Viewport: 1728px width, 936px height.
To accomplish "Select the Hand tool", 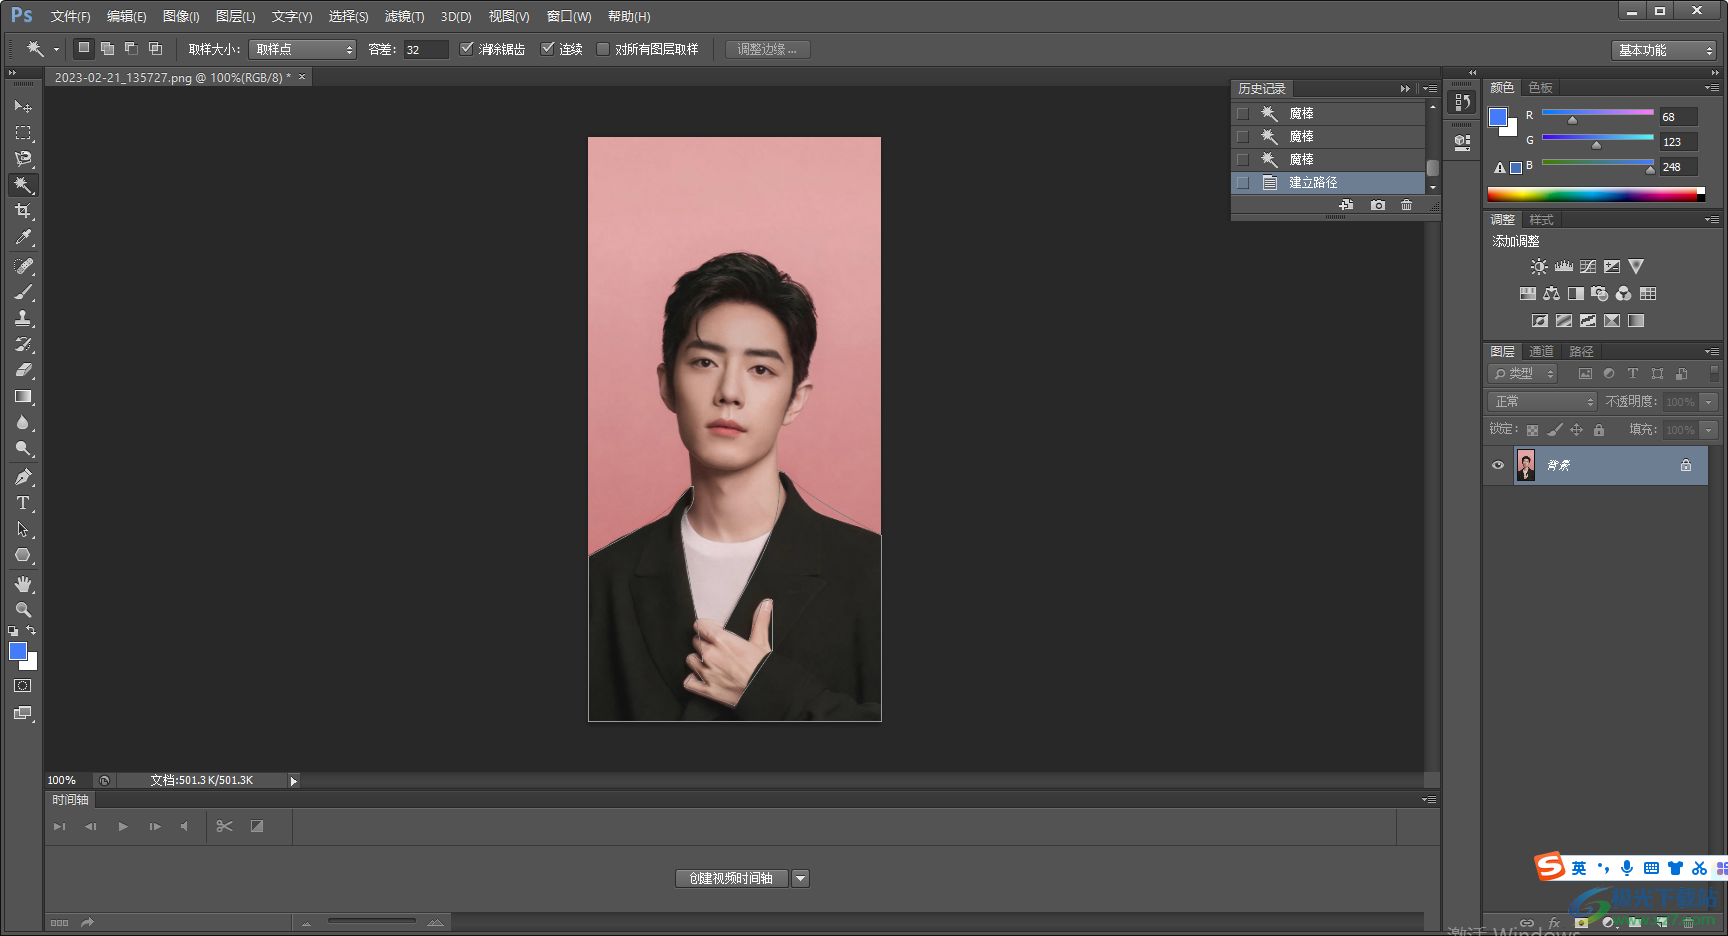I will coord(23,584).
